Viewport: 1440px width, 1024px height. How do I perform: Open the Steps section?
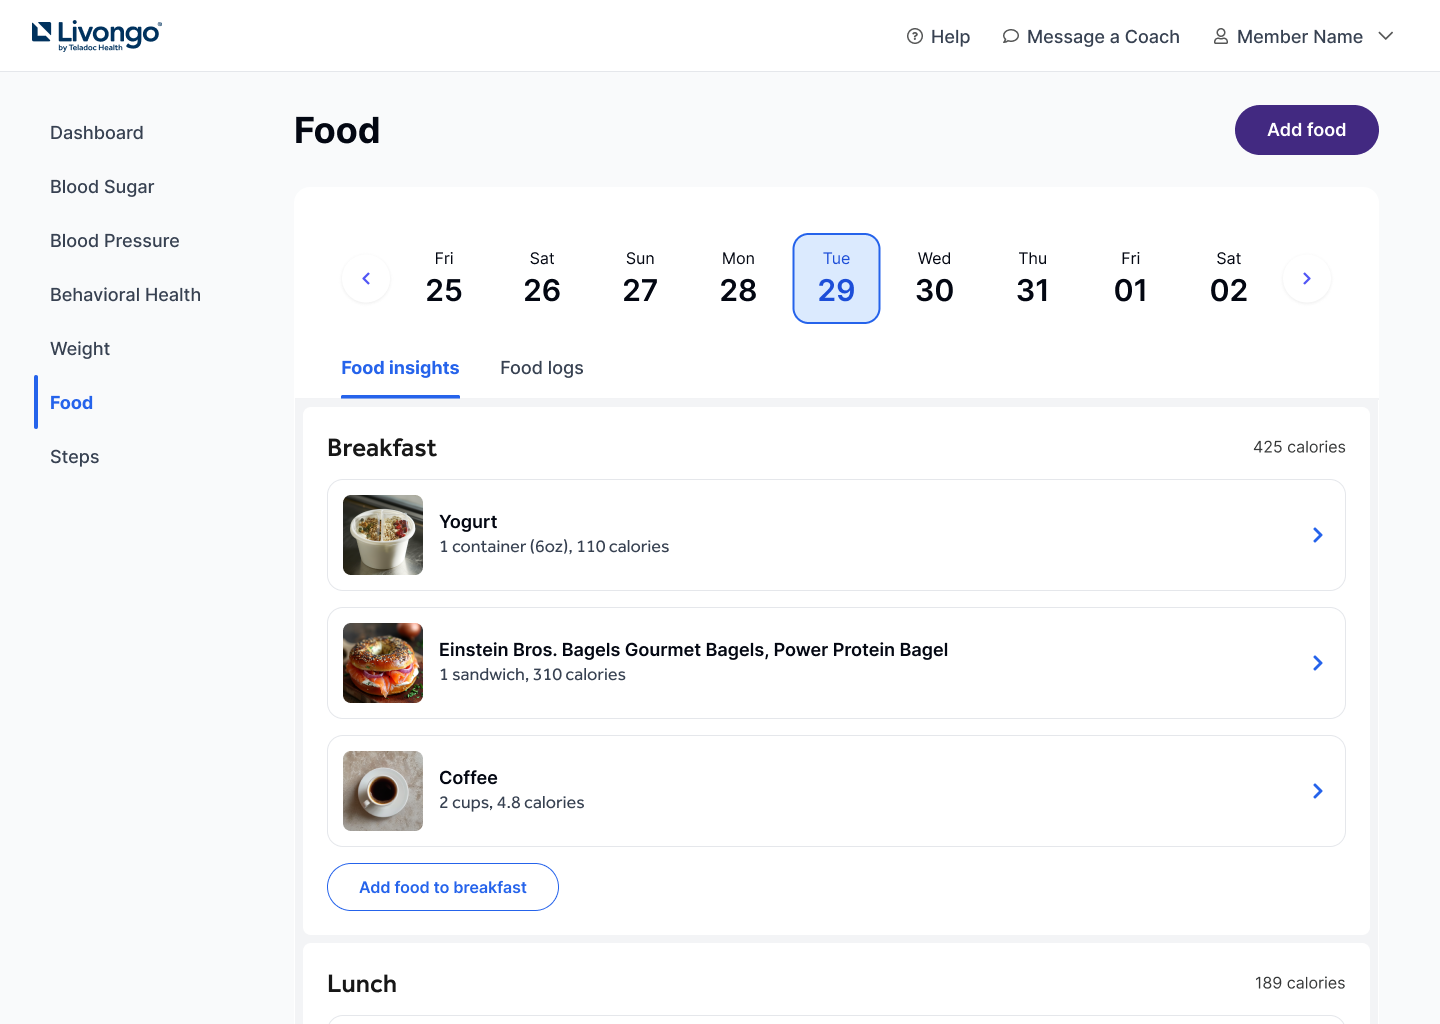74,456
